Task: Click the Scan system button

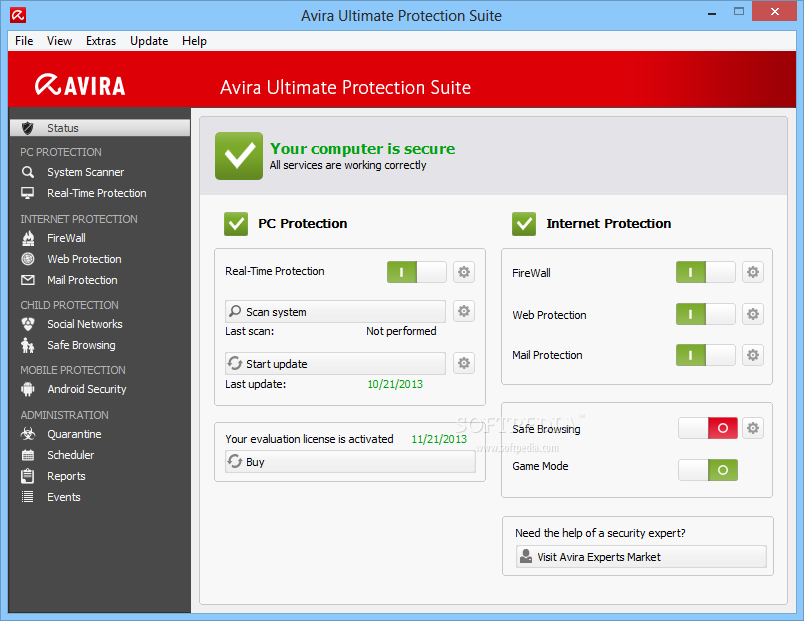Action: point(335,312)
